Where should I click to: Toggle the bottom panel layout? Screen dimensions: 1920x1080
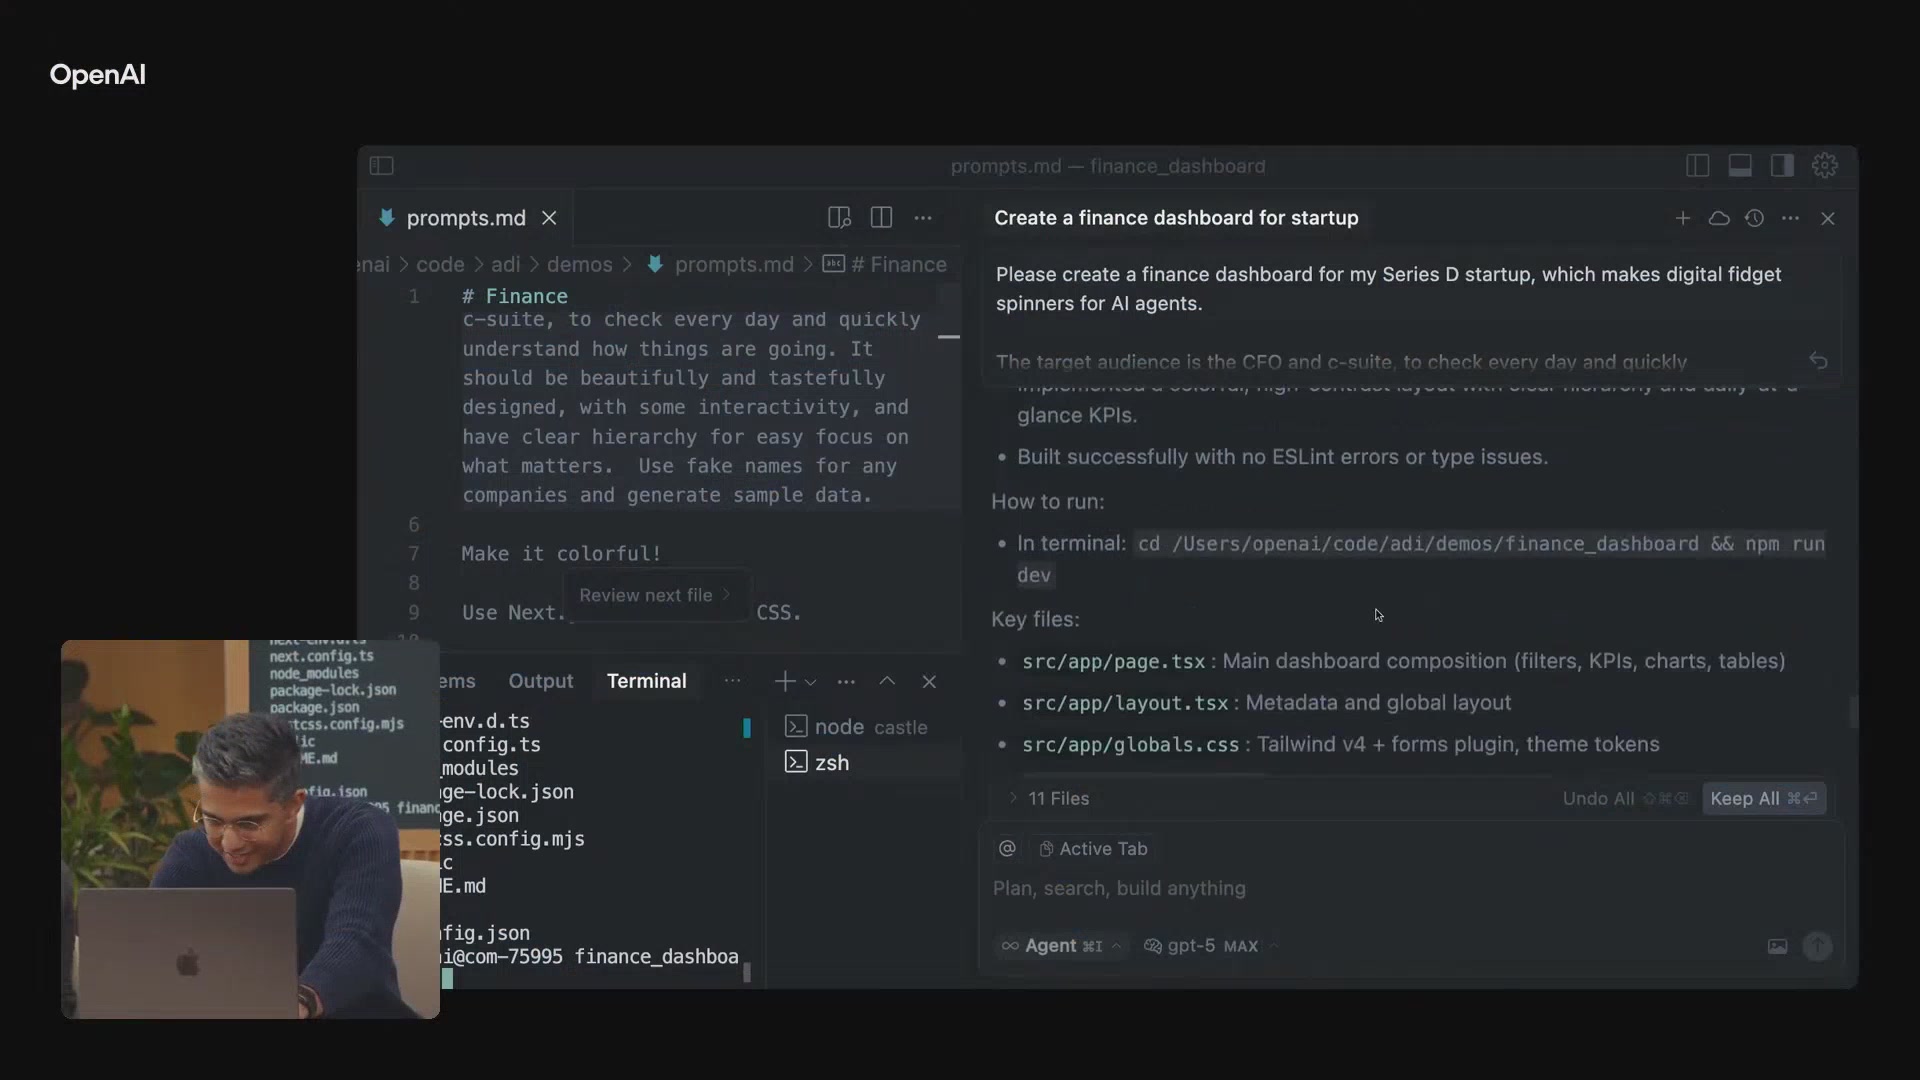point(1740,166)
